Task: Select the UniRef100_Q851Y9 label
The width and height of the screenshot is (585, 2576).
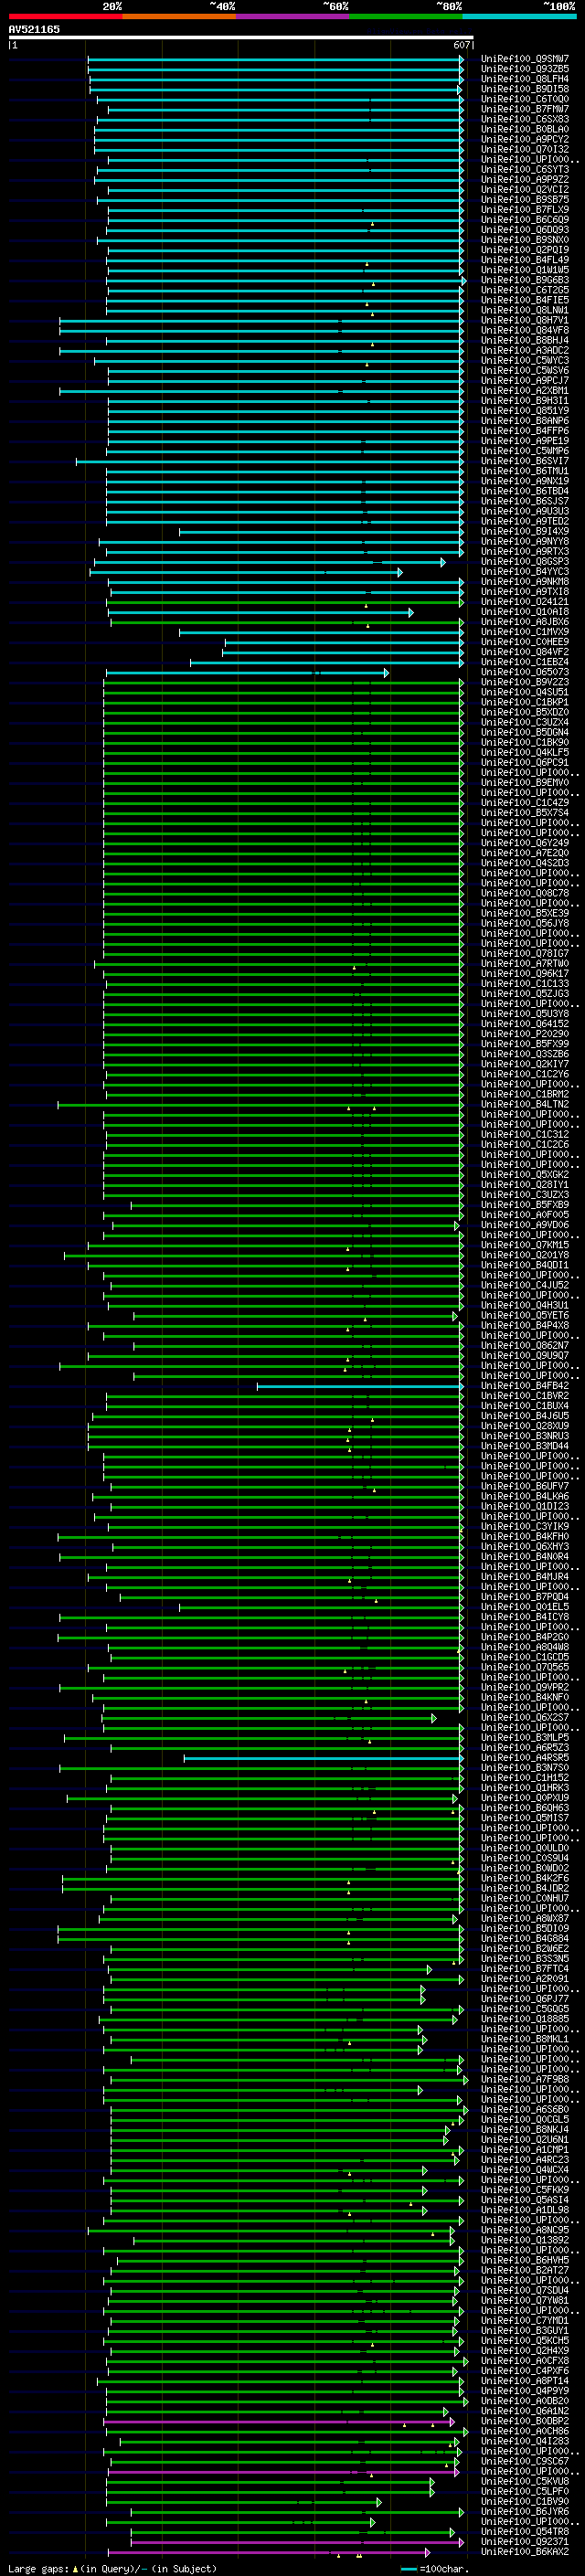Action: coord(525,410)
